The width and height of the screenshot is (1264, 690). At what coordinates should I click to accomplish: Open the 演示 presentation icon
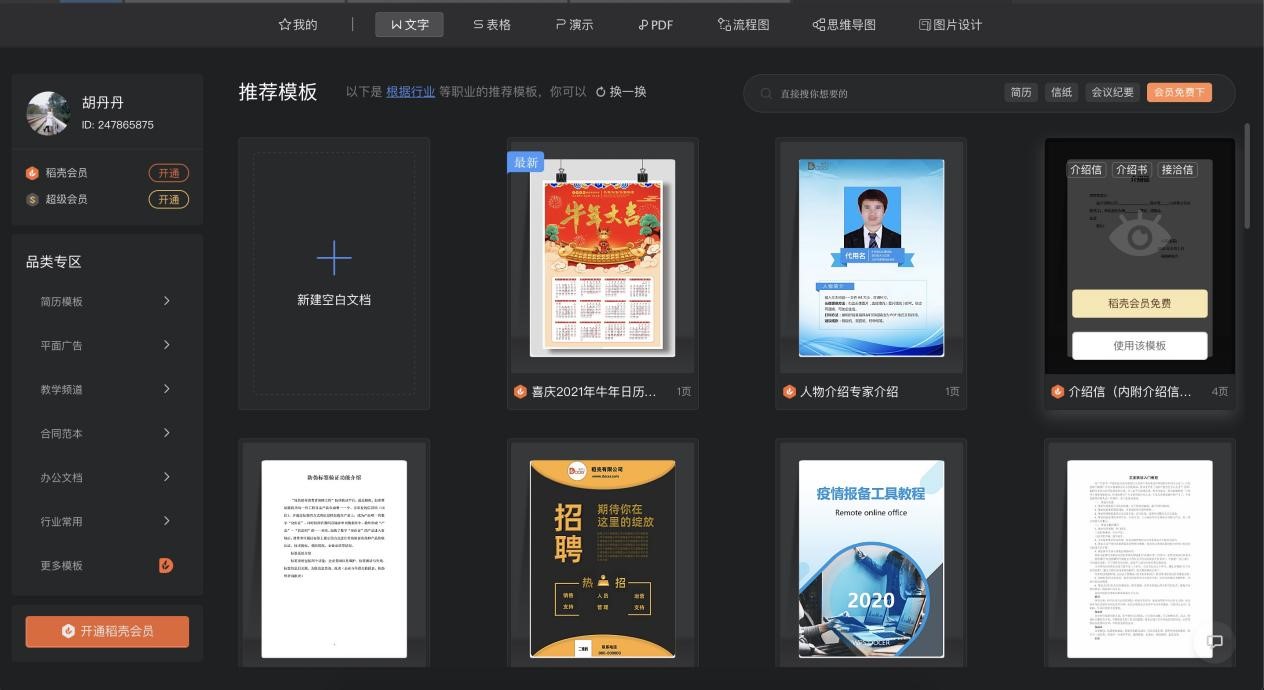pos(560,25)
